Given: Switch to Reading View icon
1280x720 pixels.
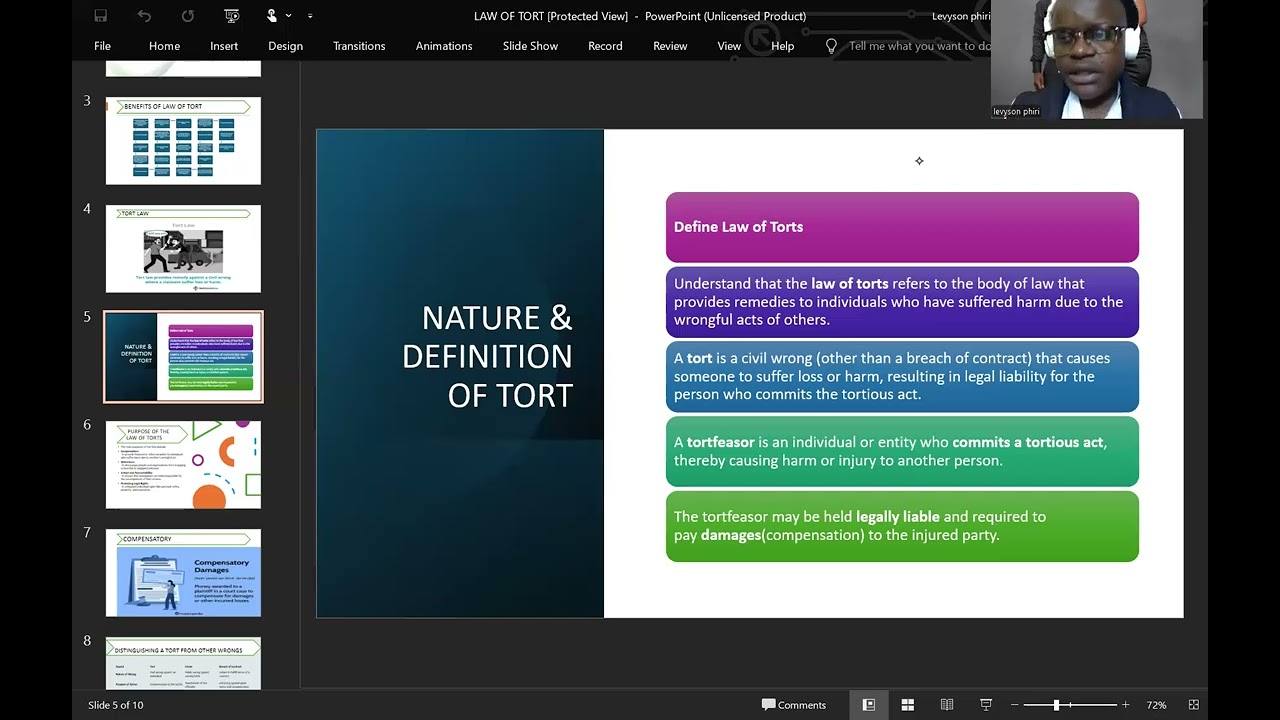Looking at the screenshot, I should 947,705.
